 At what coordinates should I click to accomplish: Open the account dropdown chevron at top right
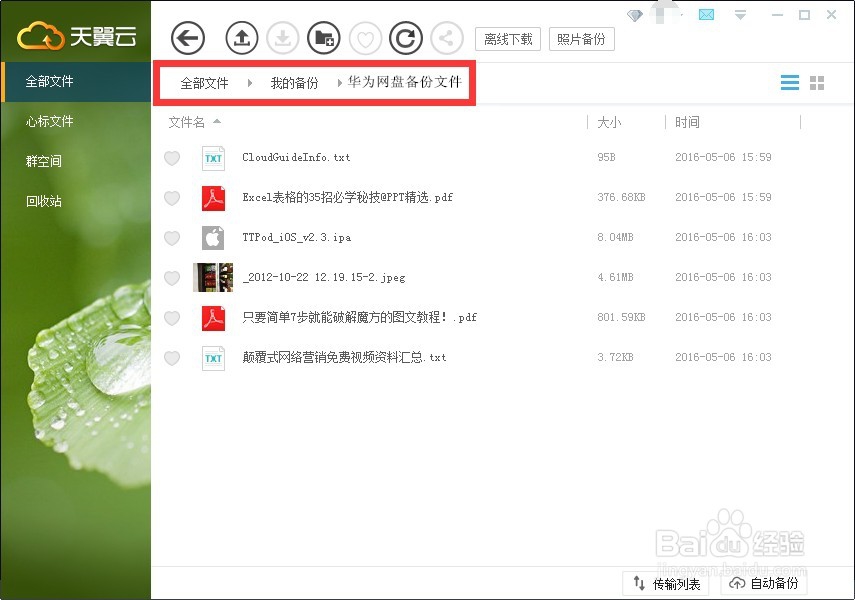(739, 15)
